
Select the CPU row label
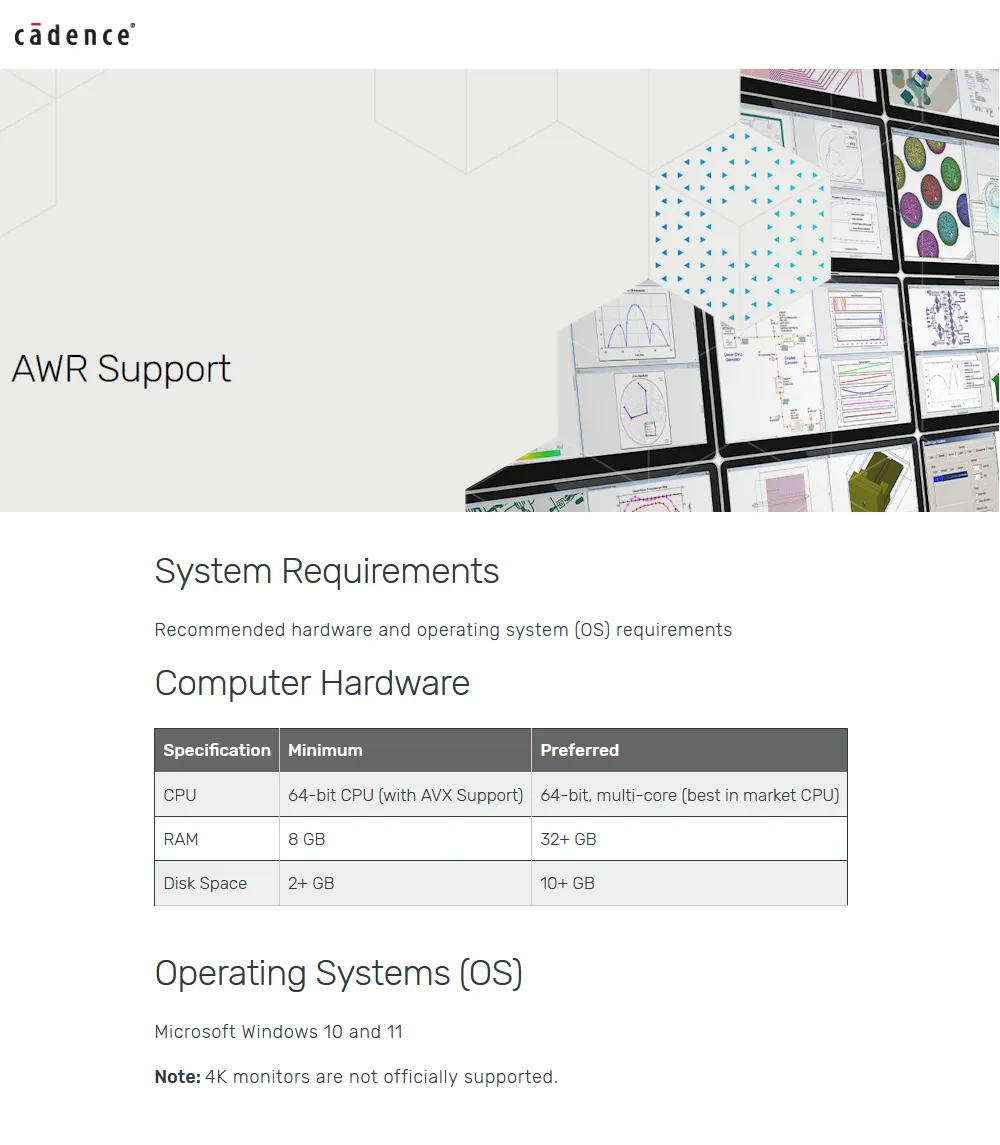180,795
